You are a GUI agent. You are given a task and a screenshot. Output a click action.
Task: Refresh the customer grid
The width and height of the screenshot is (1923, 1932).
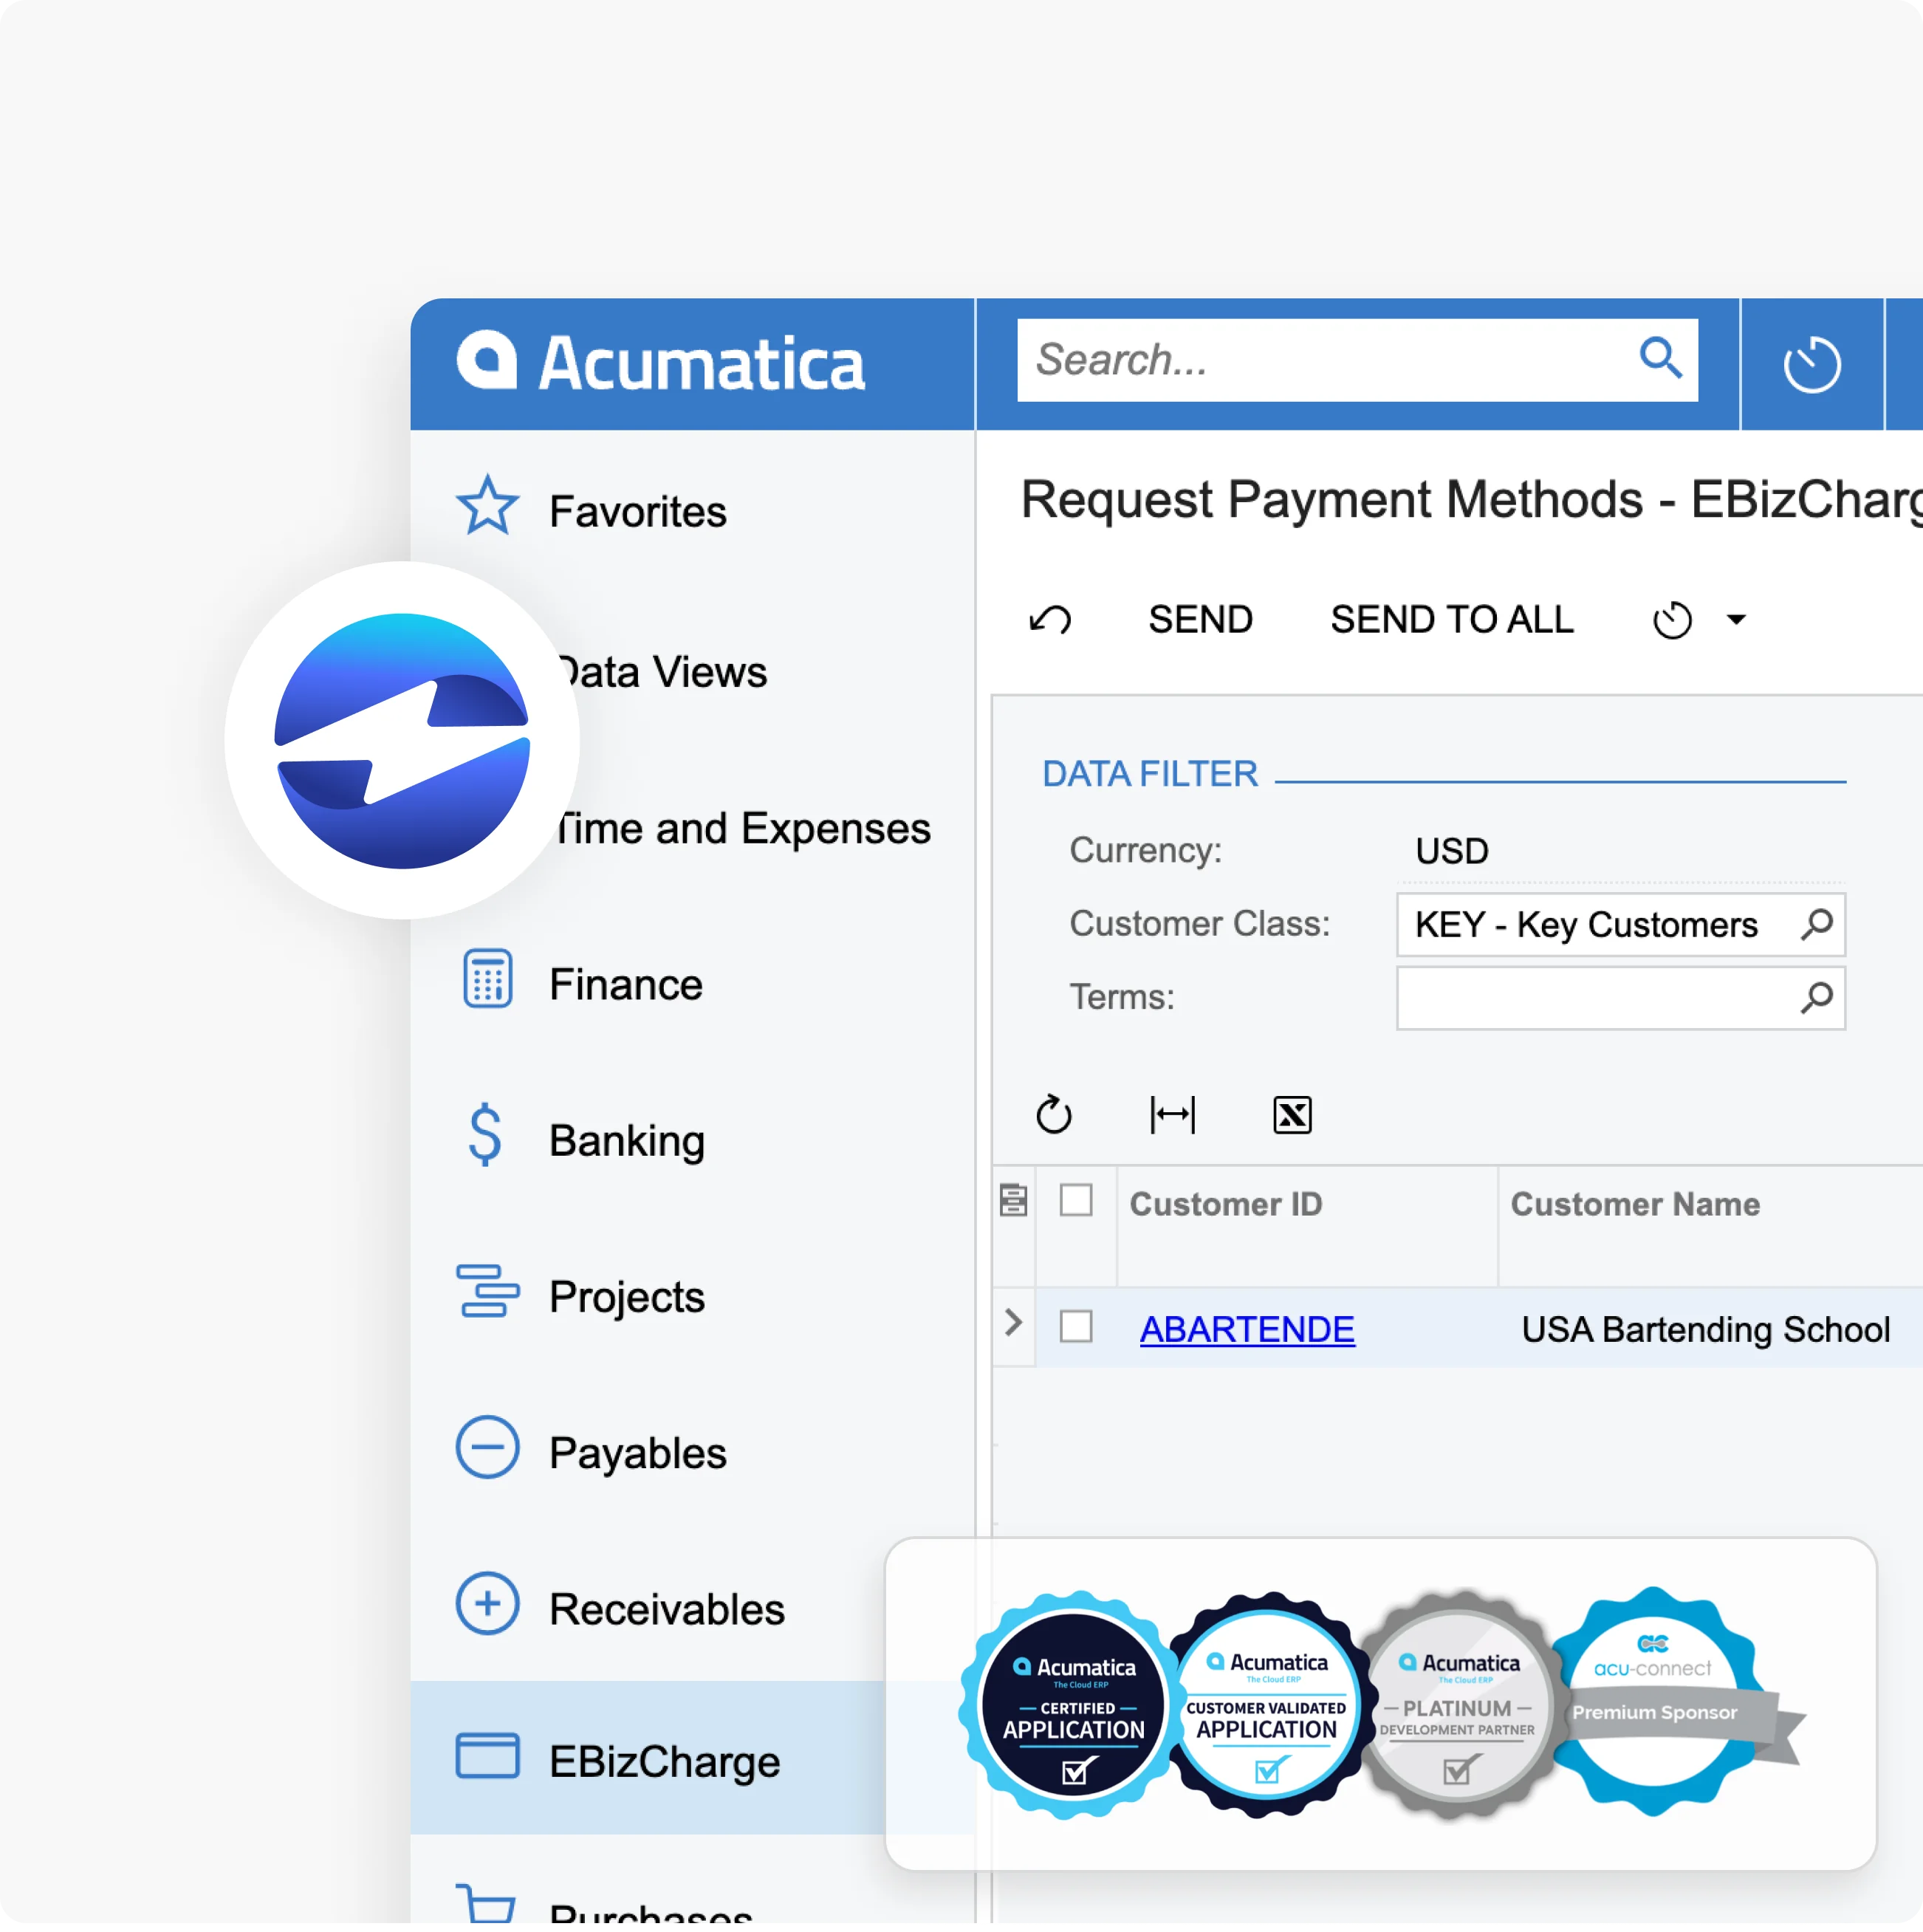pos(1054,1114)
